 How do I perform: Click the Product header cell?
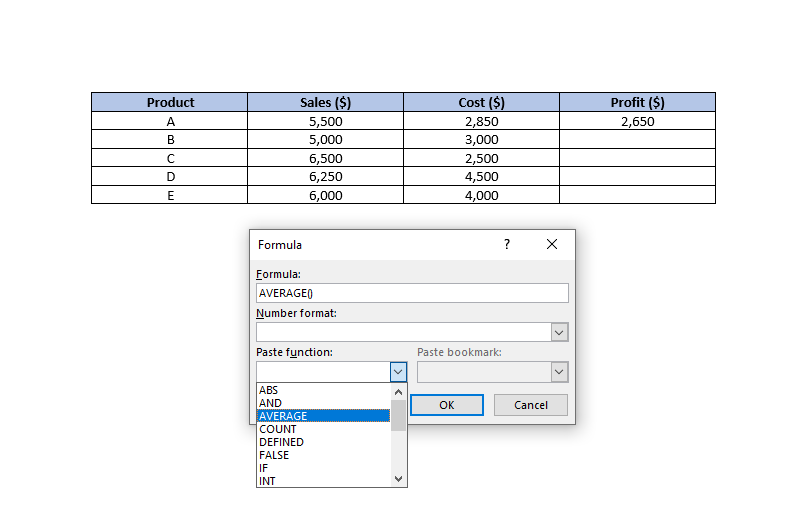170,102
